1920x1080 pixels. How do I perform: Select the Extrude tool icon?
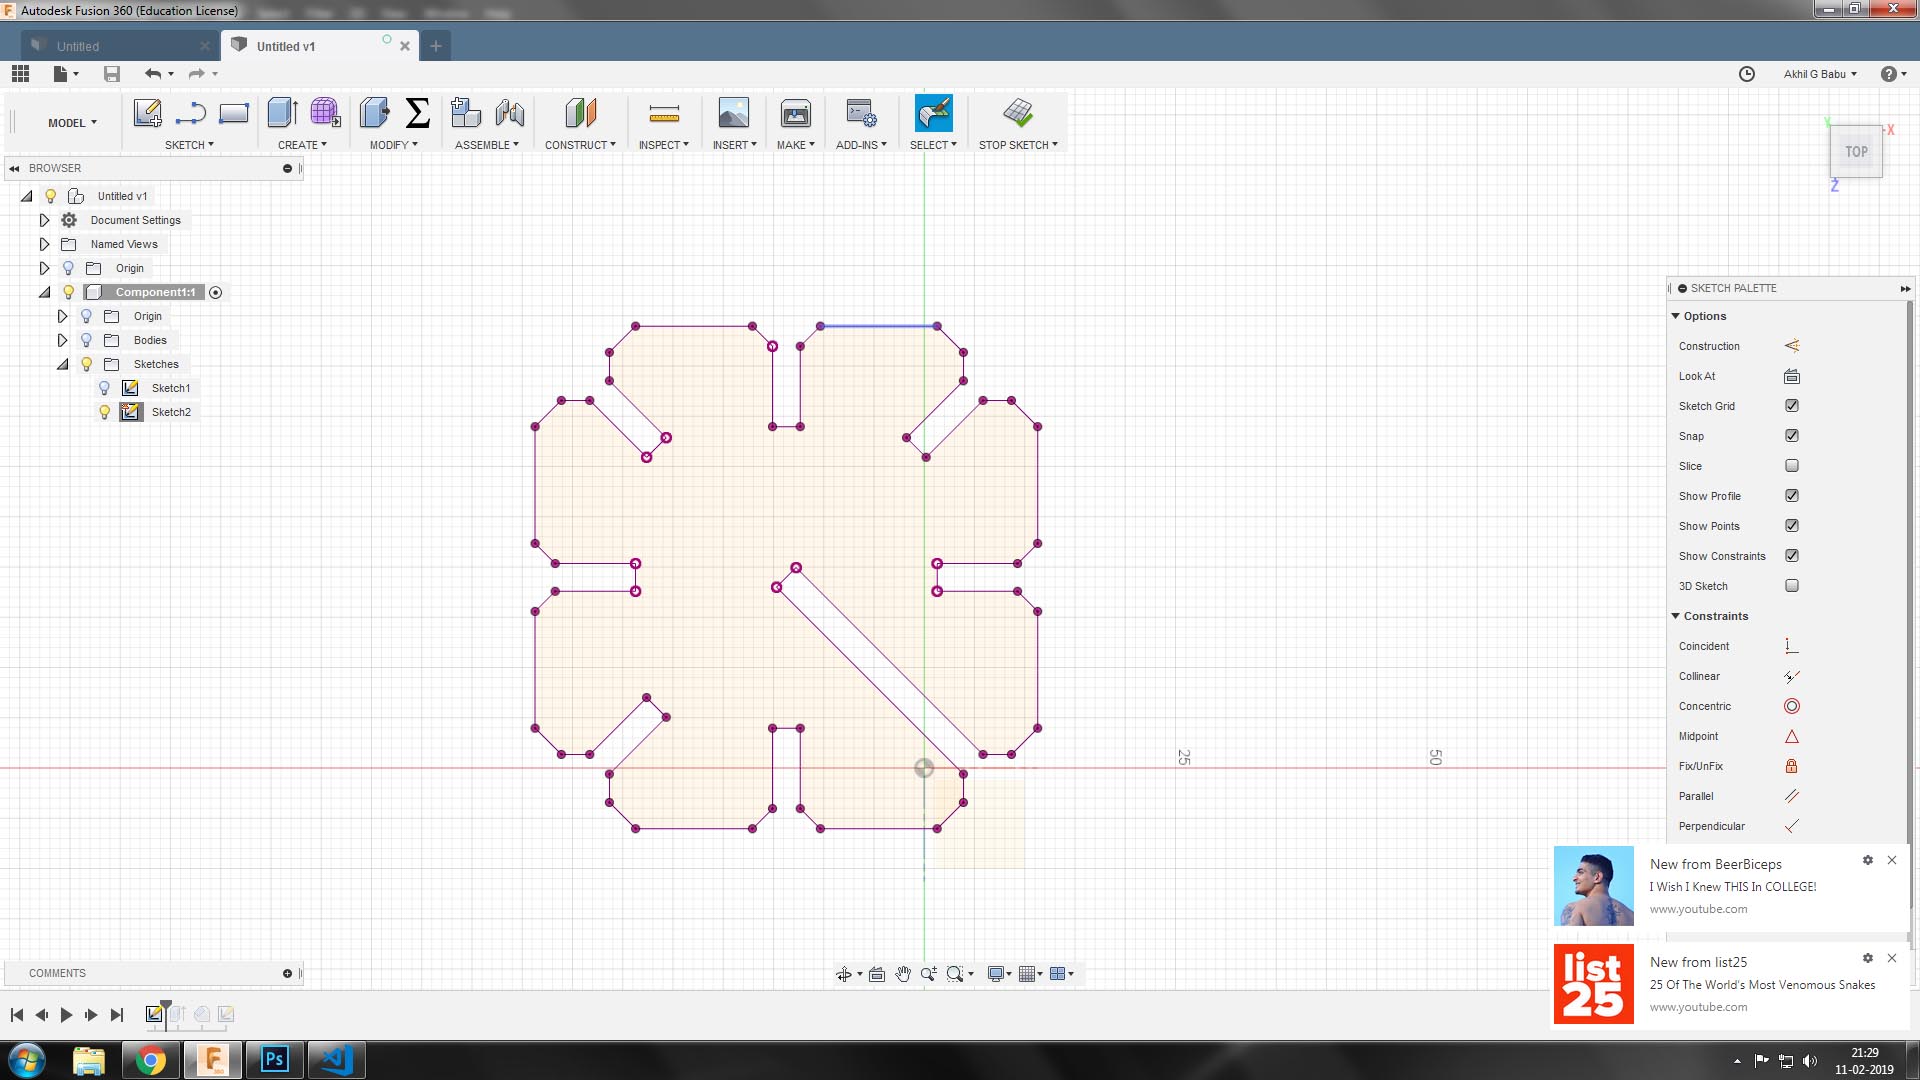282,113
